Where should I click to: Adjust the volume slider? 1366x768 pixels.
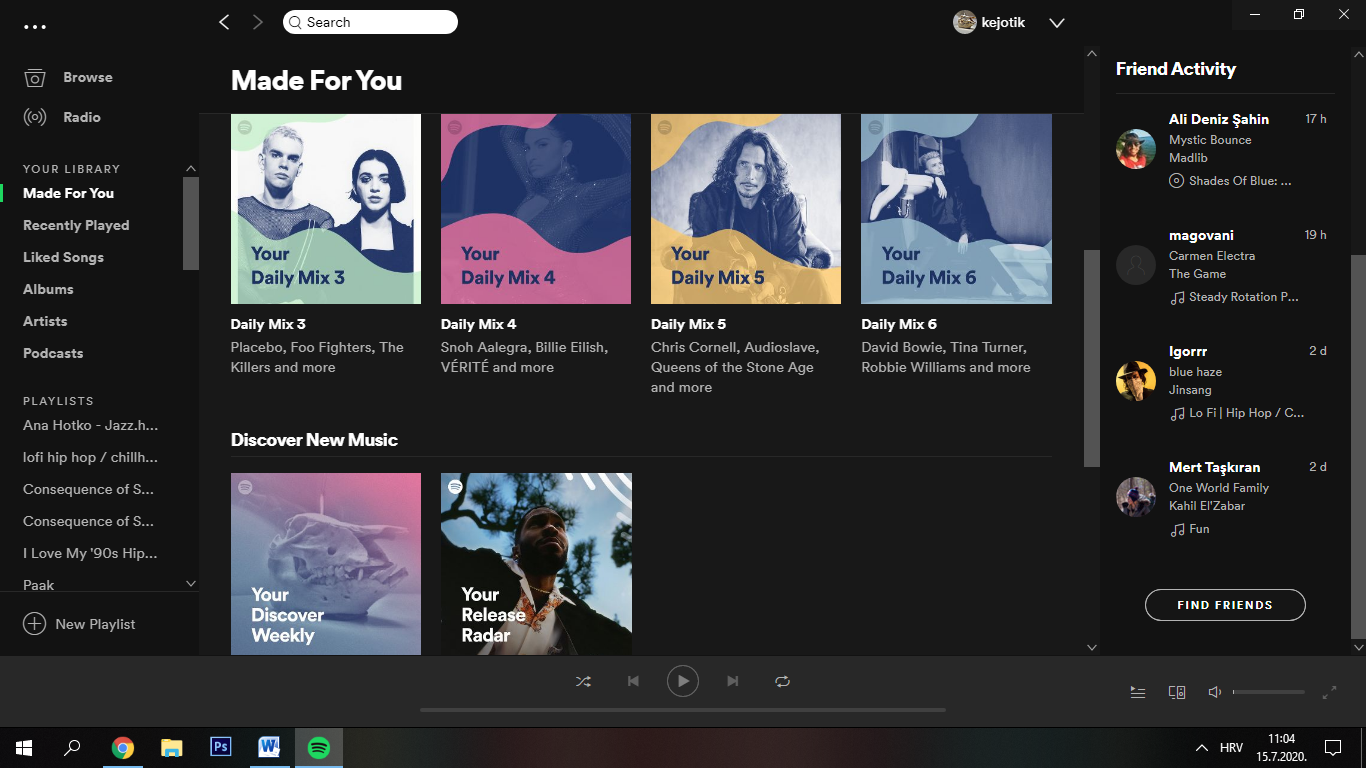click(x=1268, y=692)
